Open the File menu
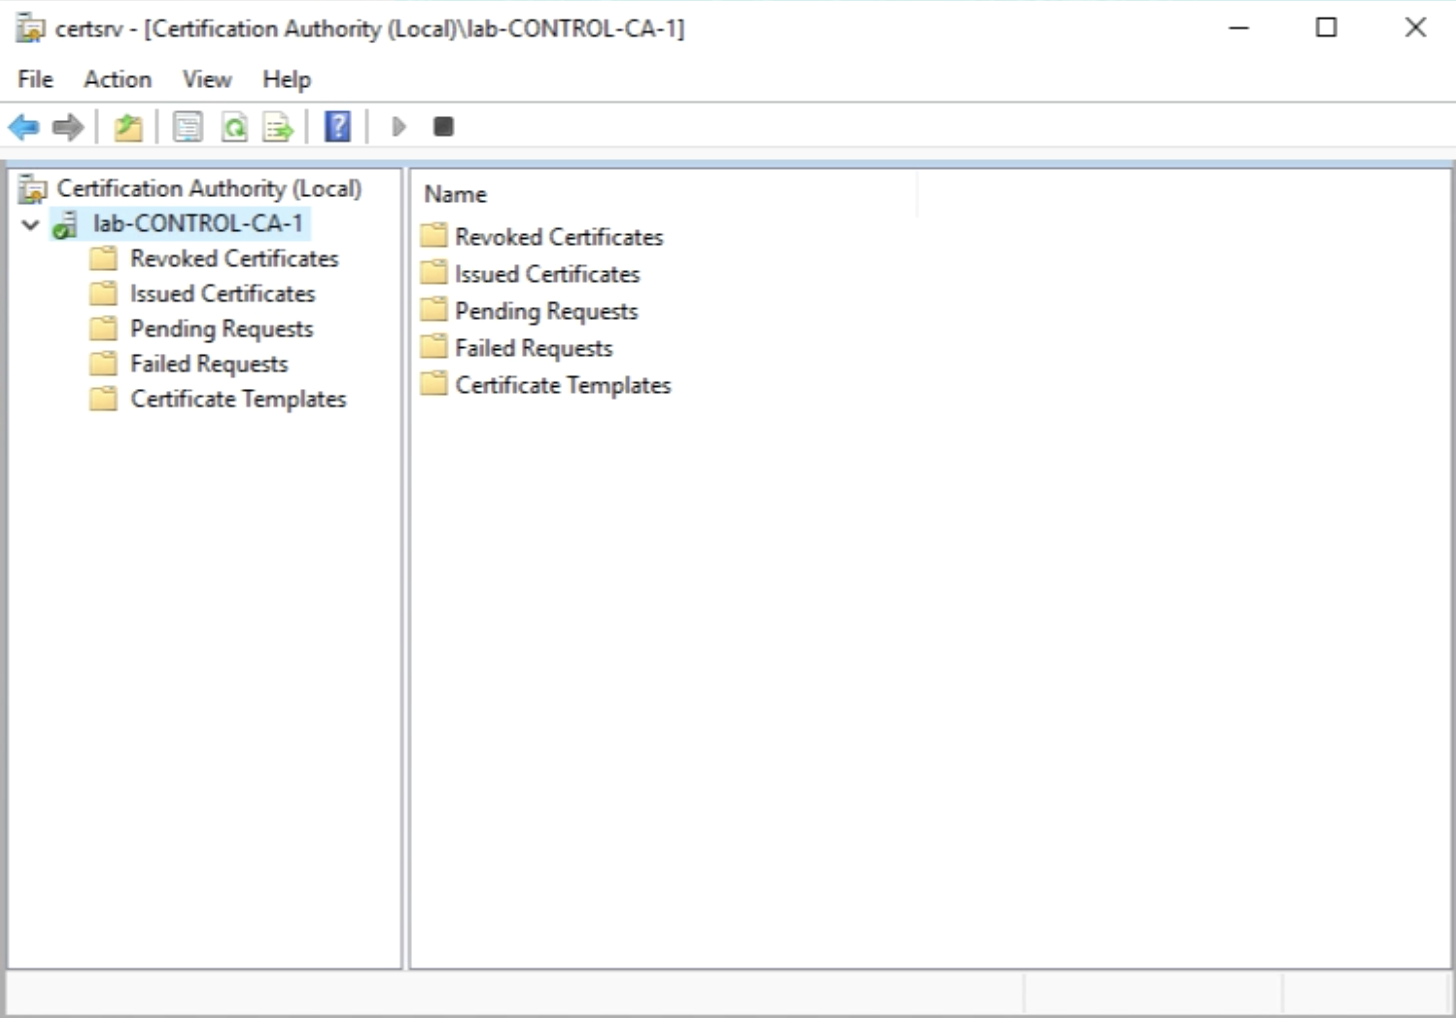 tap(35, 79)
